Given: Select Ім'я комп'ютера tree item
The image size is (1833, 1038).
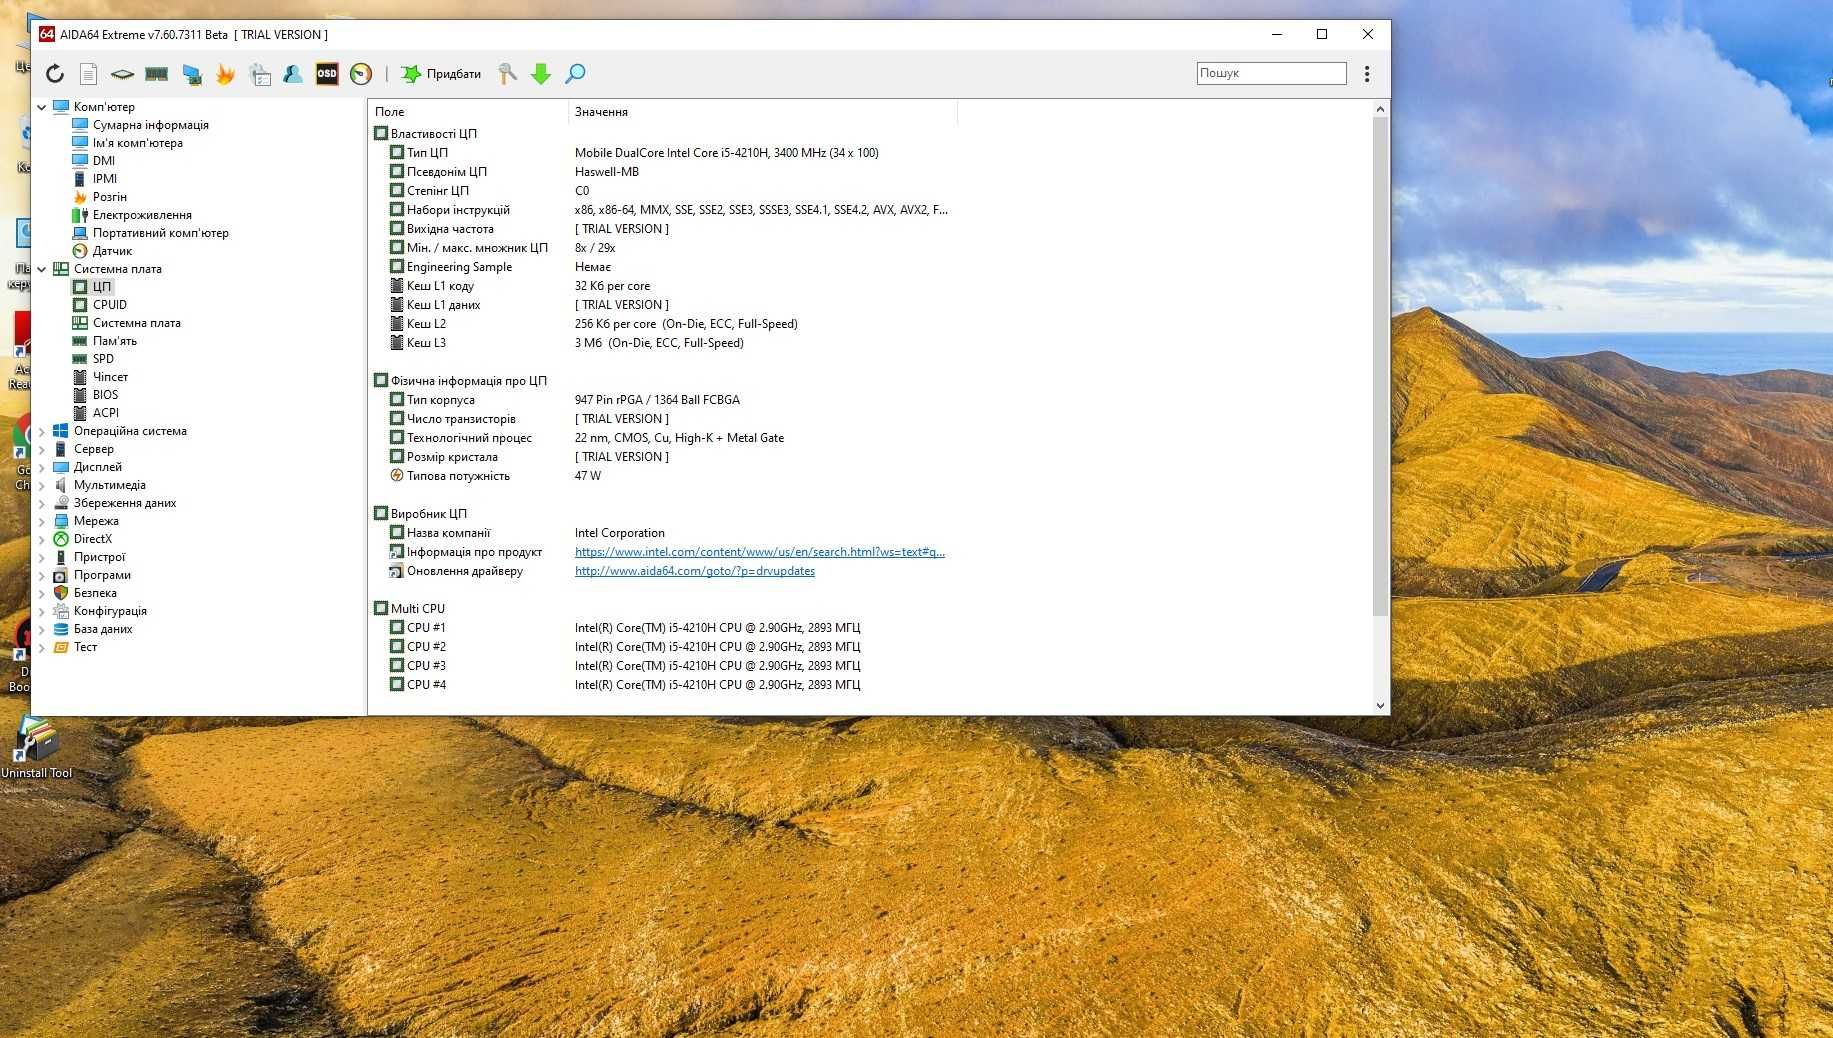Looking at the screenshot, I should pyautogui.click(x=137, y=143).
